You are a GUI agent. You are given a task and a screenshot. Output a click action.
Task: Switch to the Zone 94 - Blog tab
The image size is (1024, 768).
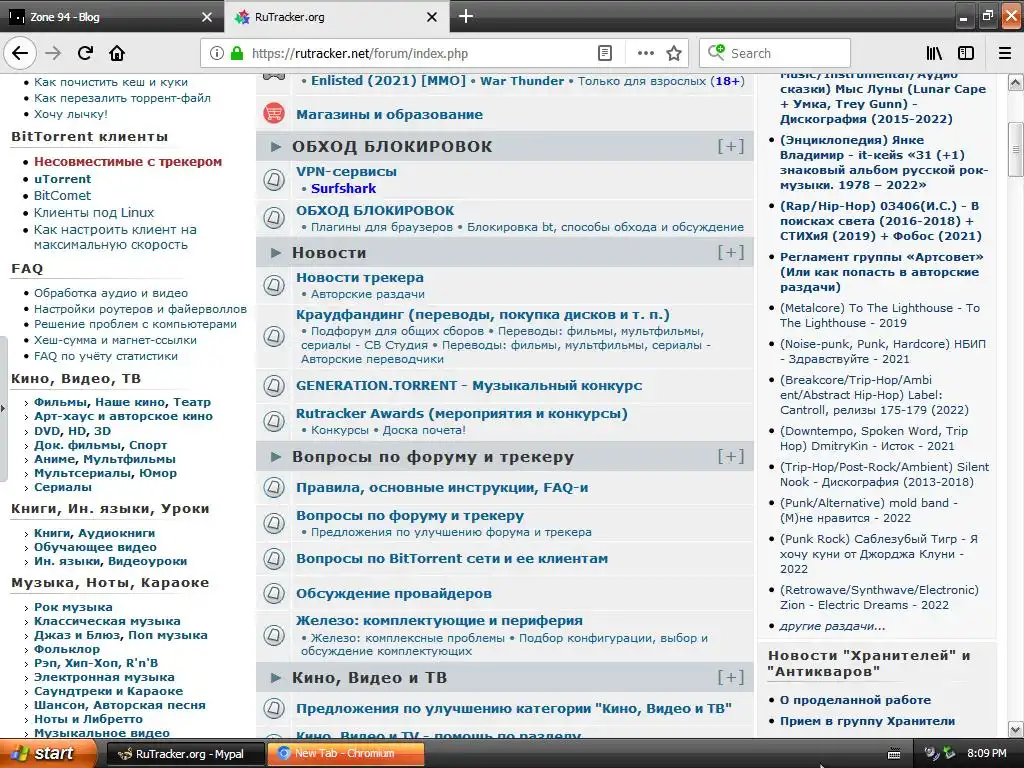pos(111,17)
